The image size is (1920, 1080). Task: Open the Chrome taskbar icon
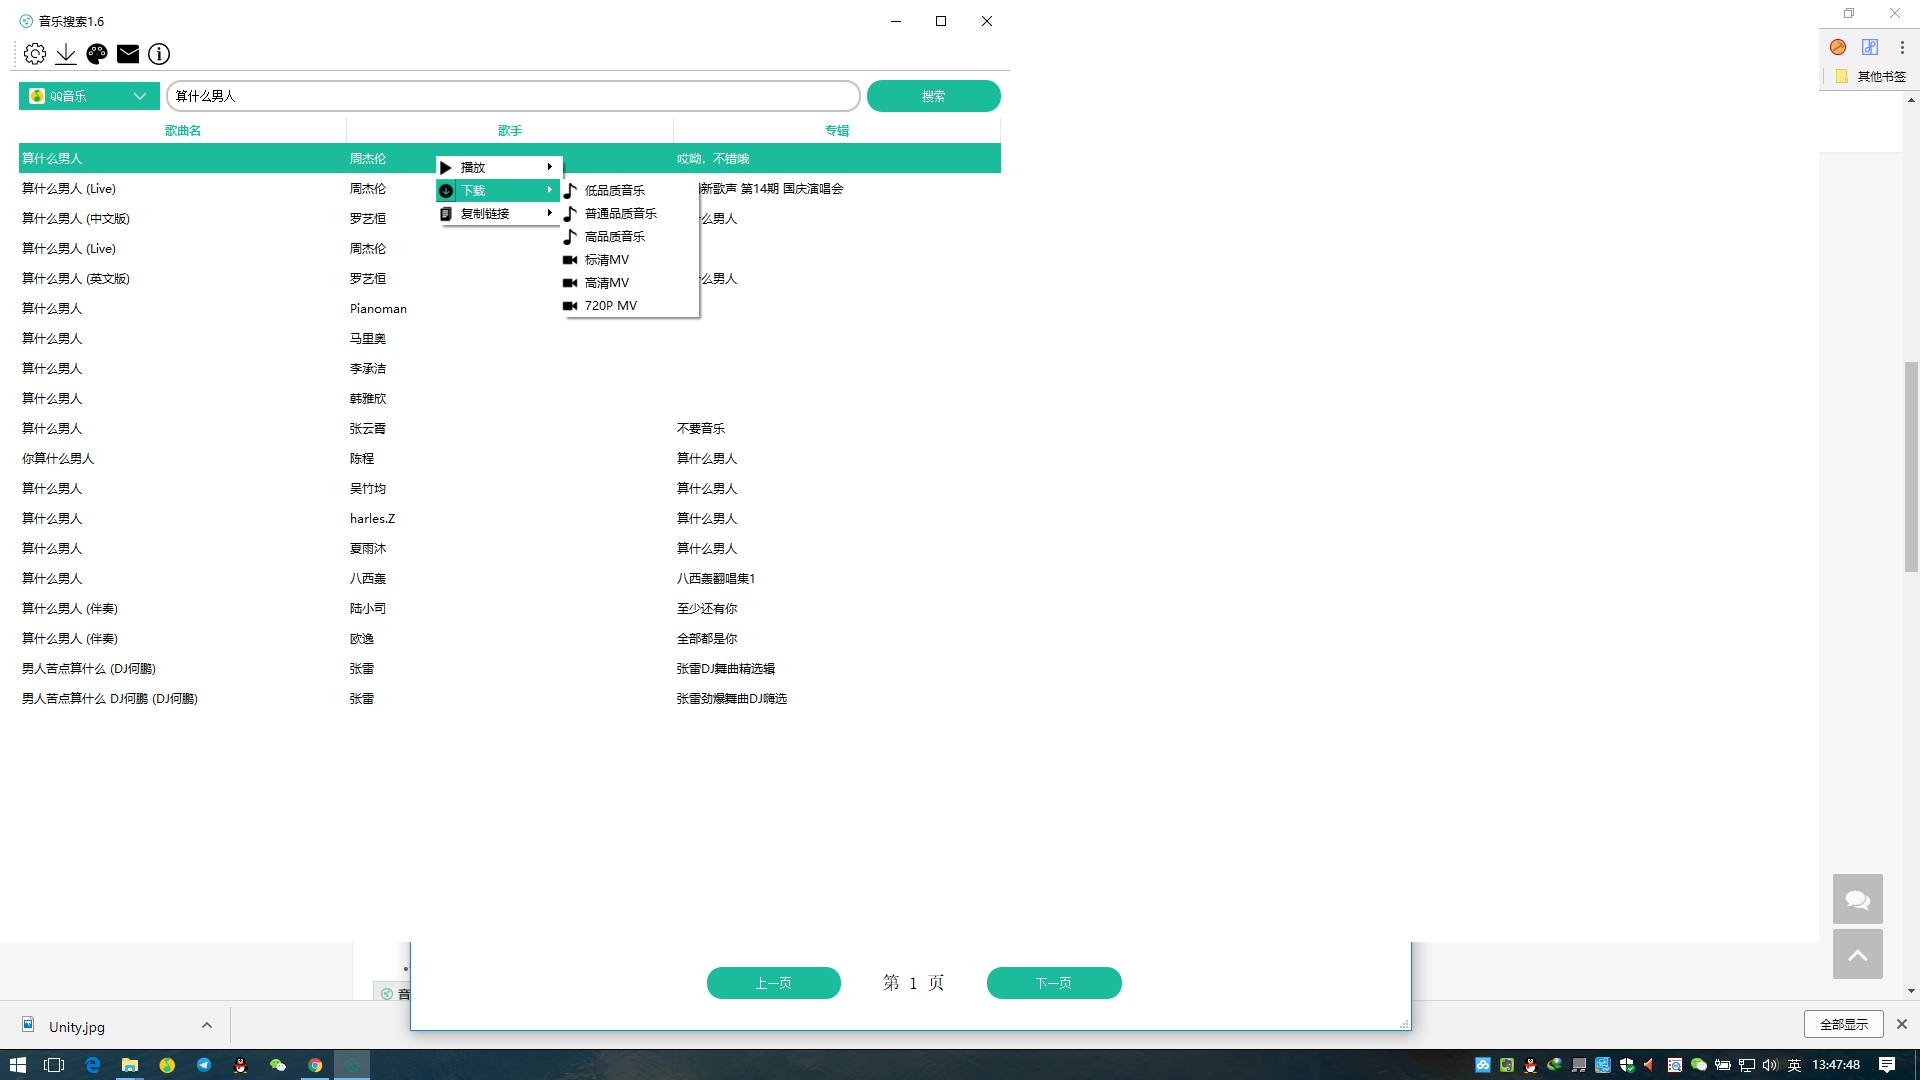(x=315, y=1065)
